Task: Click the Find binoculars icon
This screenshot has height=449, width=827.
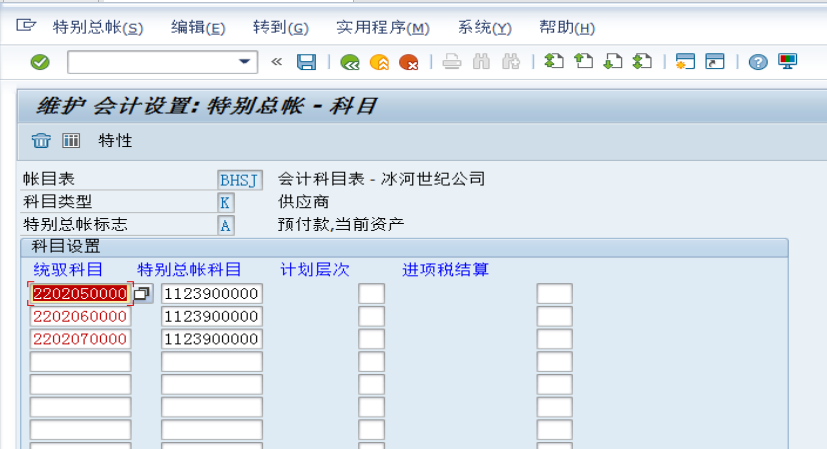Action: point(481,62)
